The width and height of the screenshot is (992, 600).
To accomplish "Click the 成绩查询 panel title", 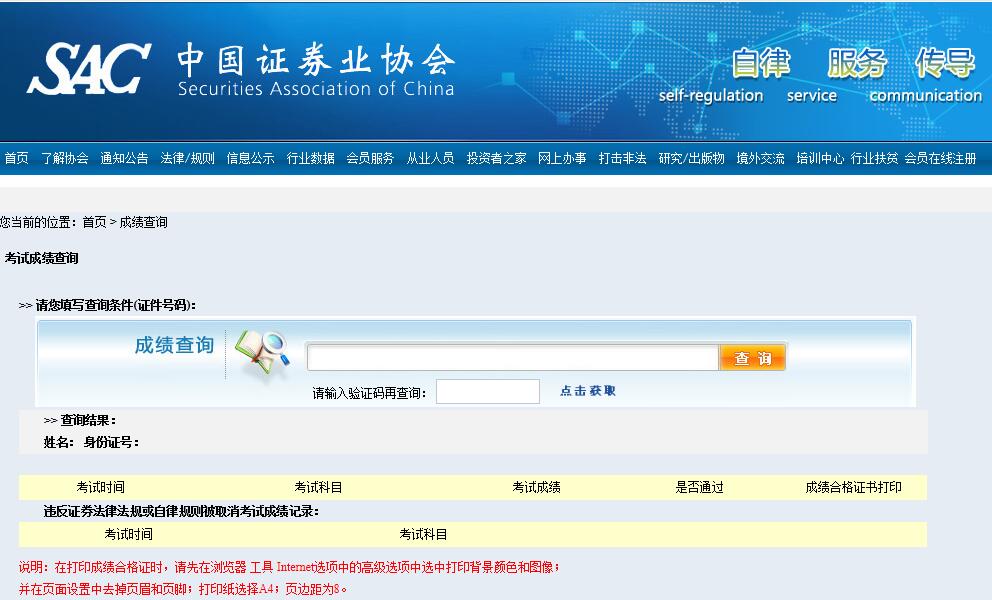I will click(175, 346).
